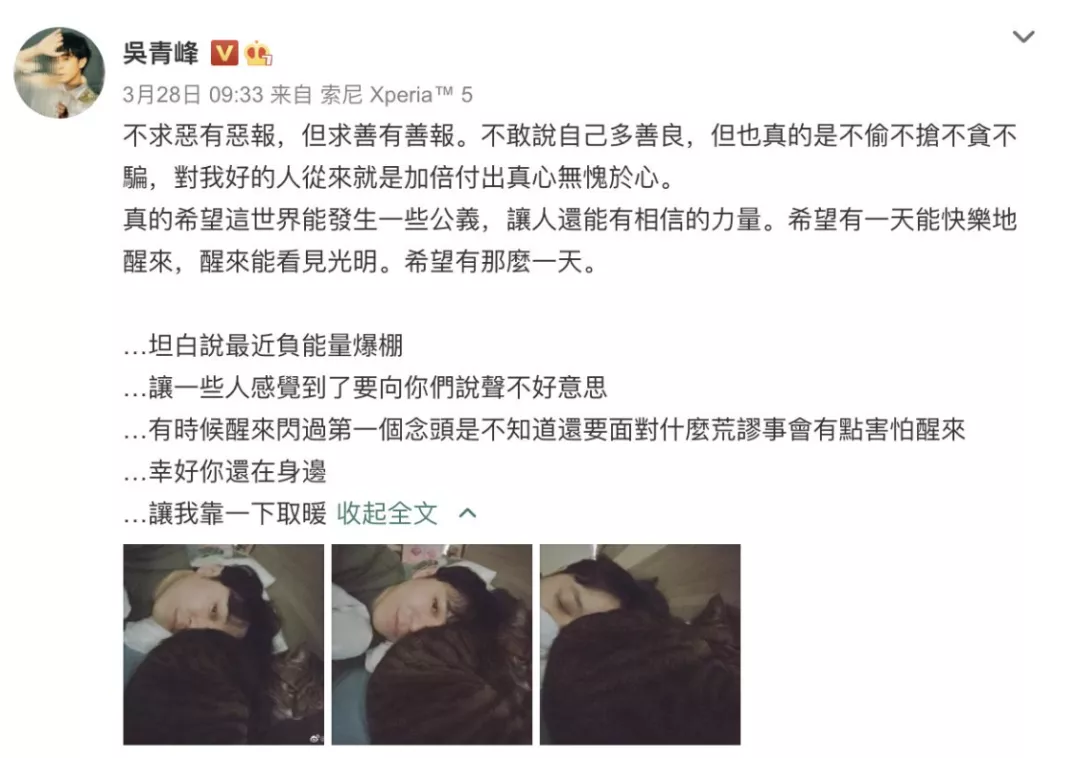Select the text 讓我靠一下取暖

238,514
